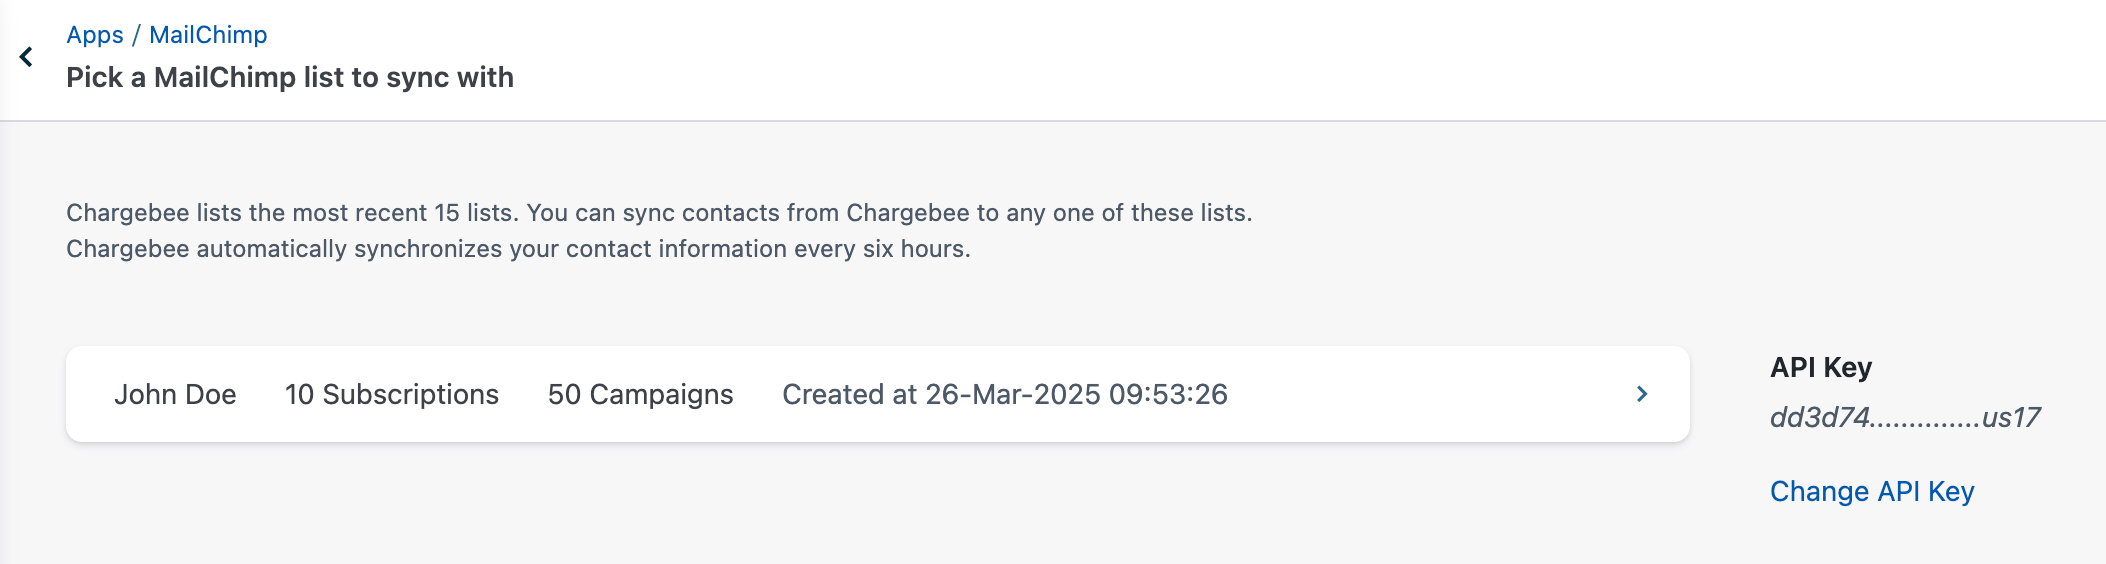
Task: Click the back arrow icon
Action: pos(26,57)
